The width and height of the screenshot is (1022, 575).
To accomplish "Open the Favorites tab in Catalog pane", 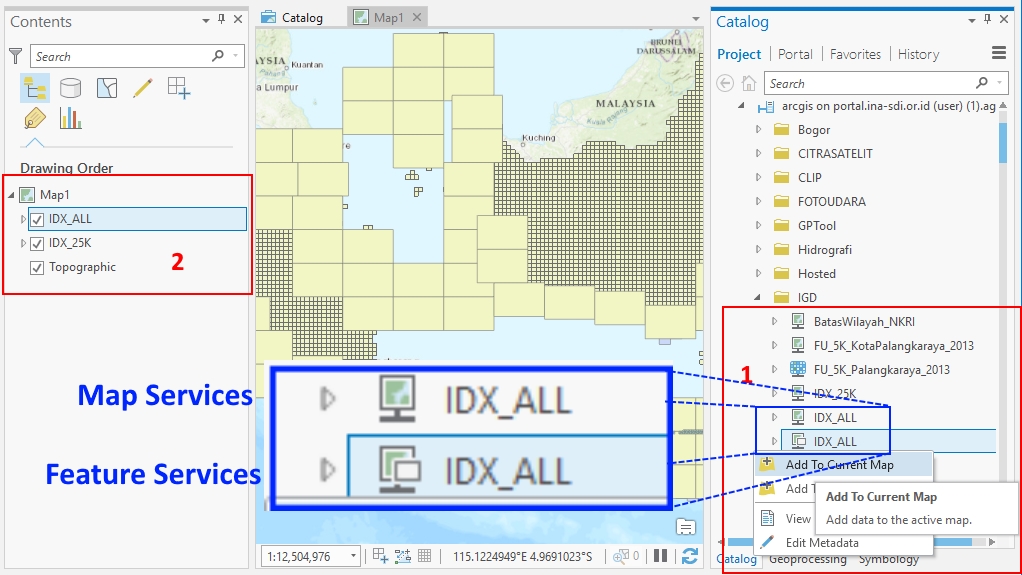I will pyautogui.click(x=855, y=54).
